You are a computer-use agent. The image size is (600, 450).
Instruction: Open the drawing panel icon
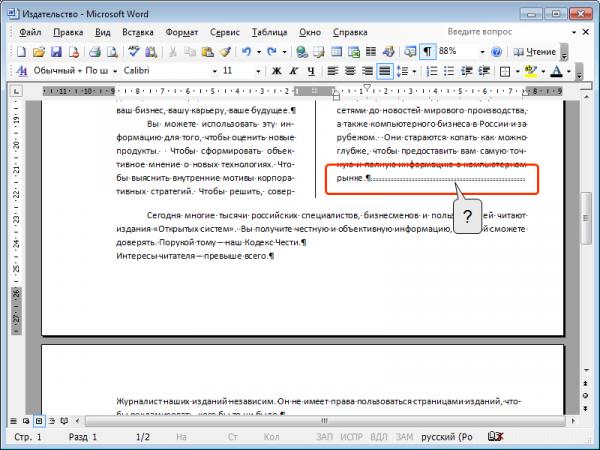(x=388, y=52)
